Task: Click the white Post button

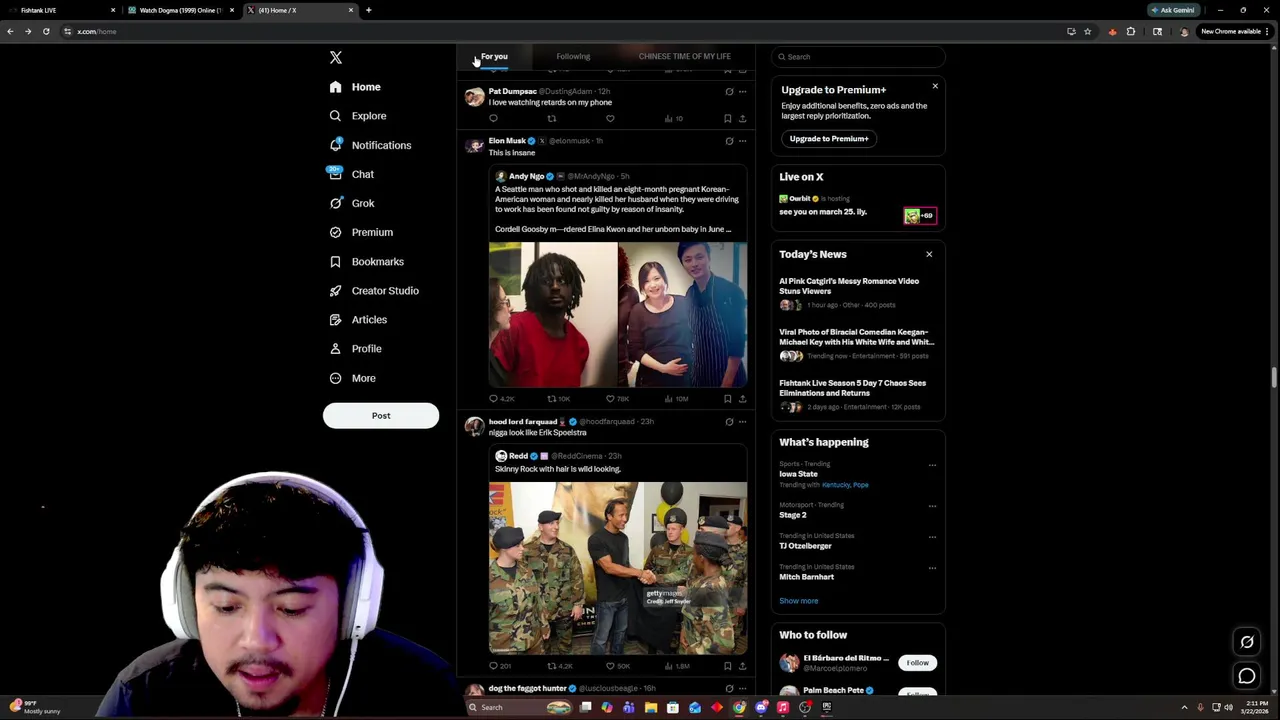Action: point(381,416)
